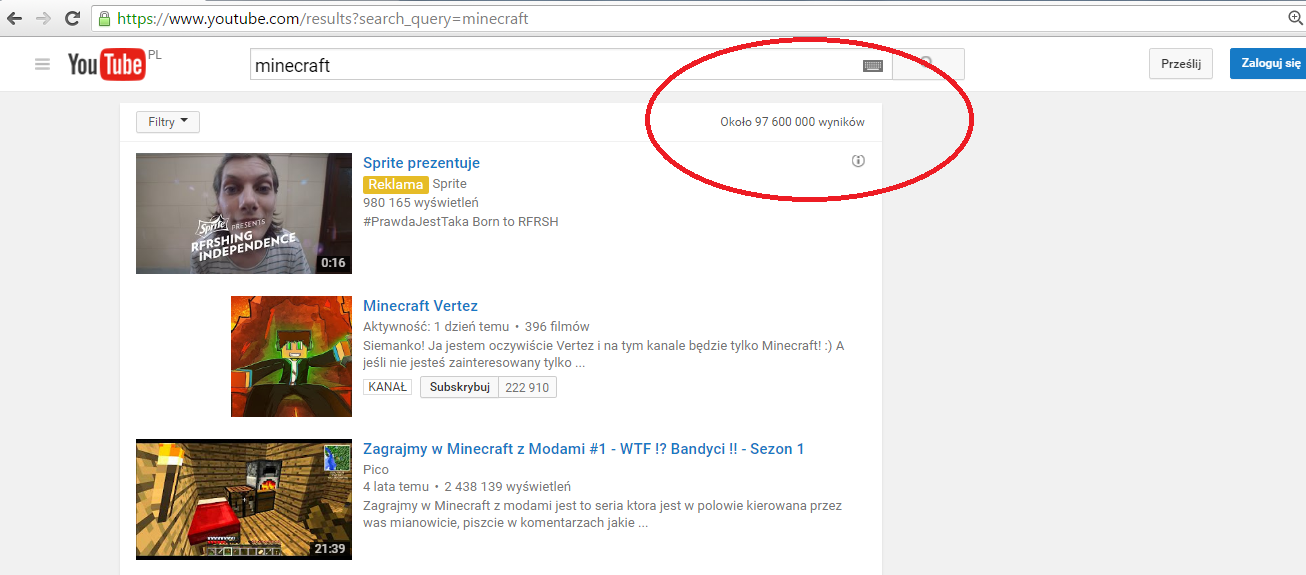Click the KANAŁ channel badge
The image size is (1306, 575).
pos(389,387)
